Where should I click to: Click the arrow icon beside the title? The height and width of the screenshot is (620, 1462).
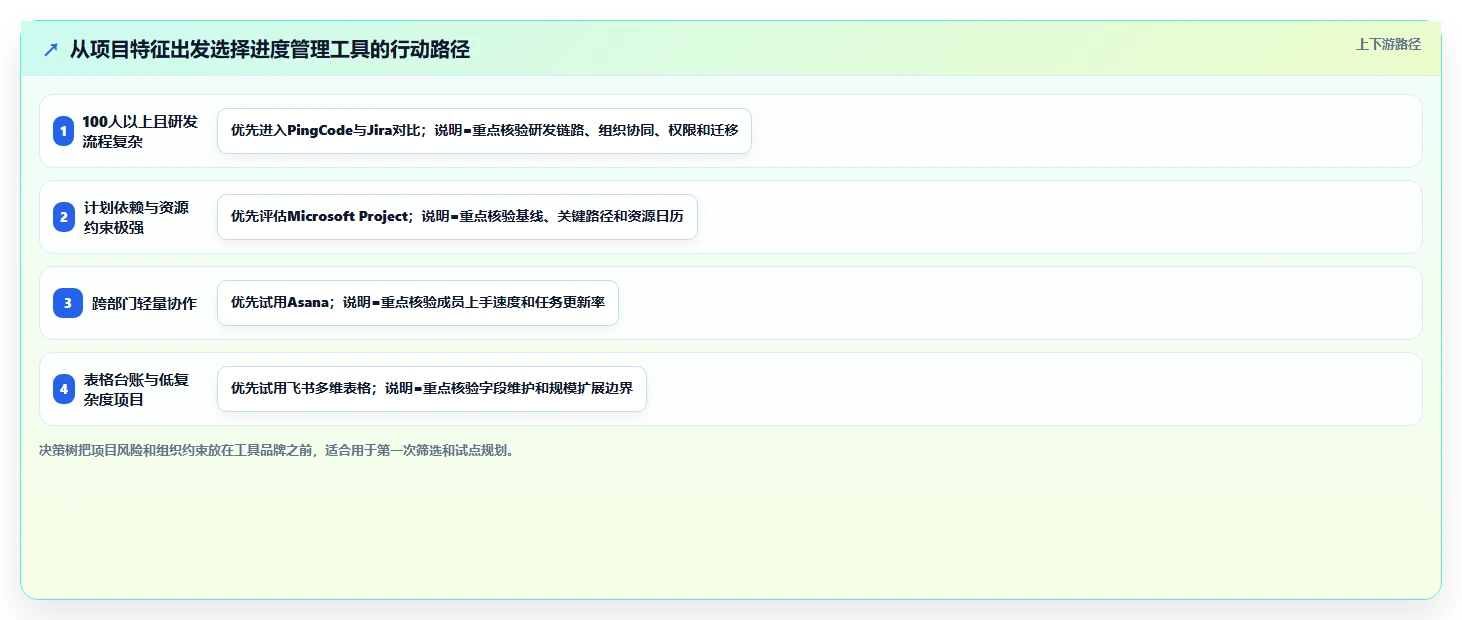(x=51, y=49)
